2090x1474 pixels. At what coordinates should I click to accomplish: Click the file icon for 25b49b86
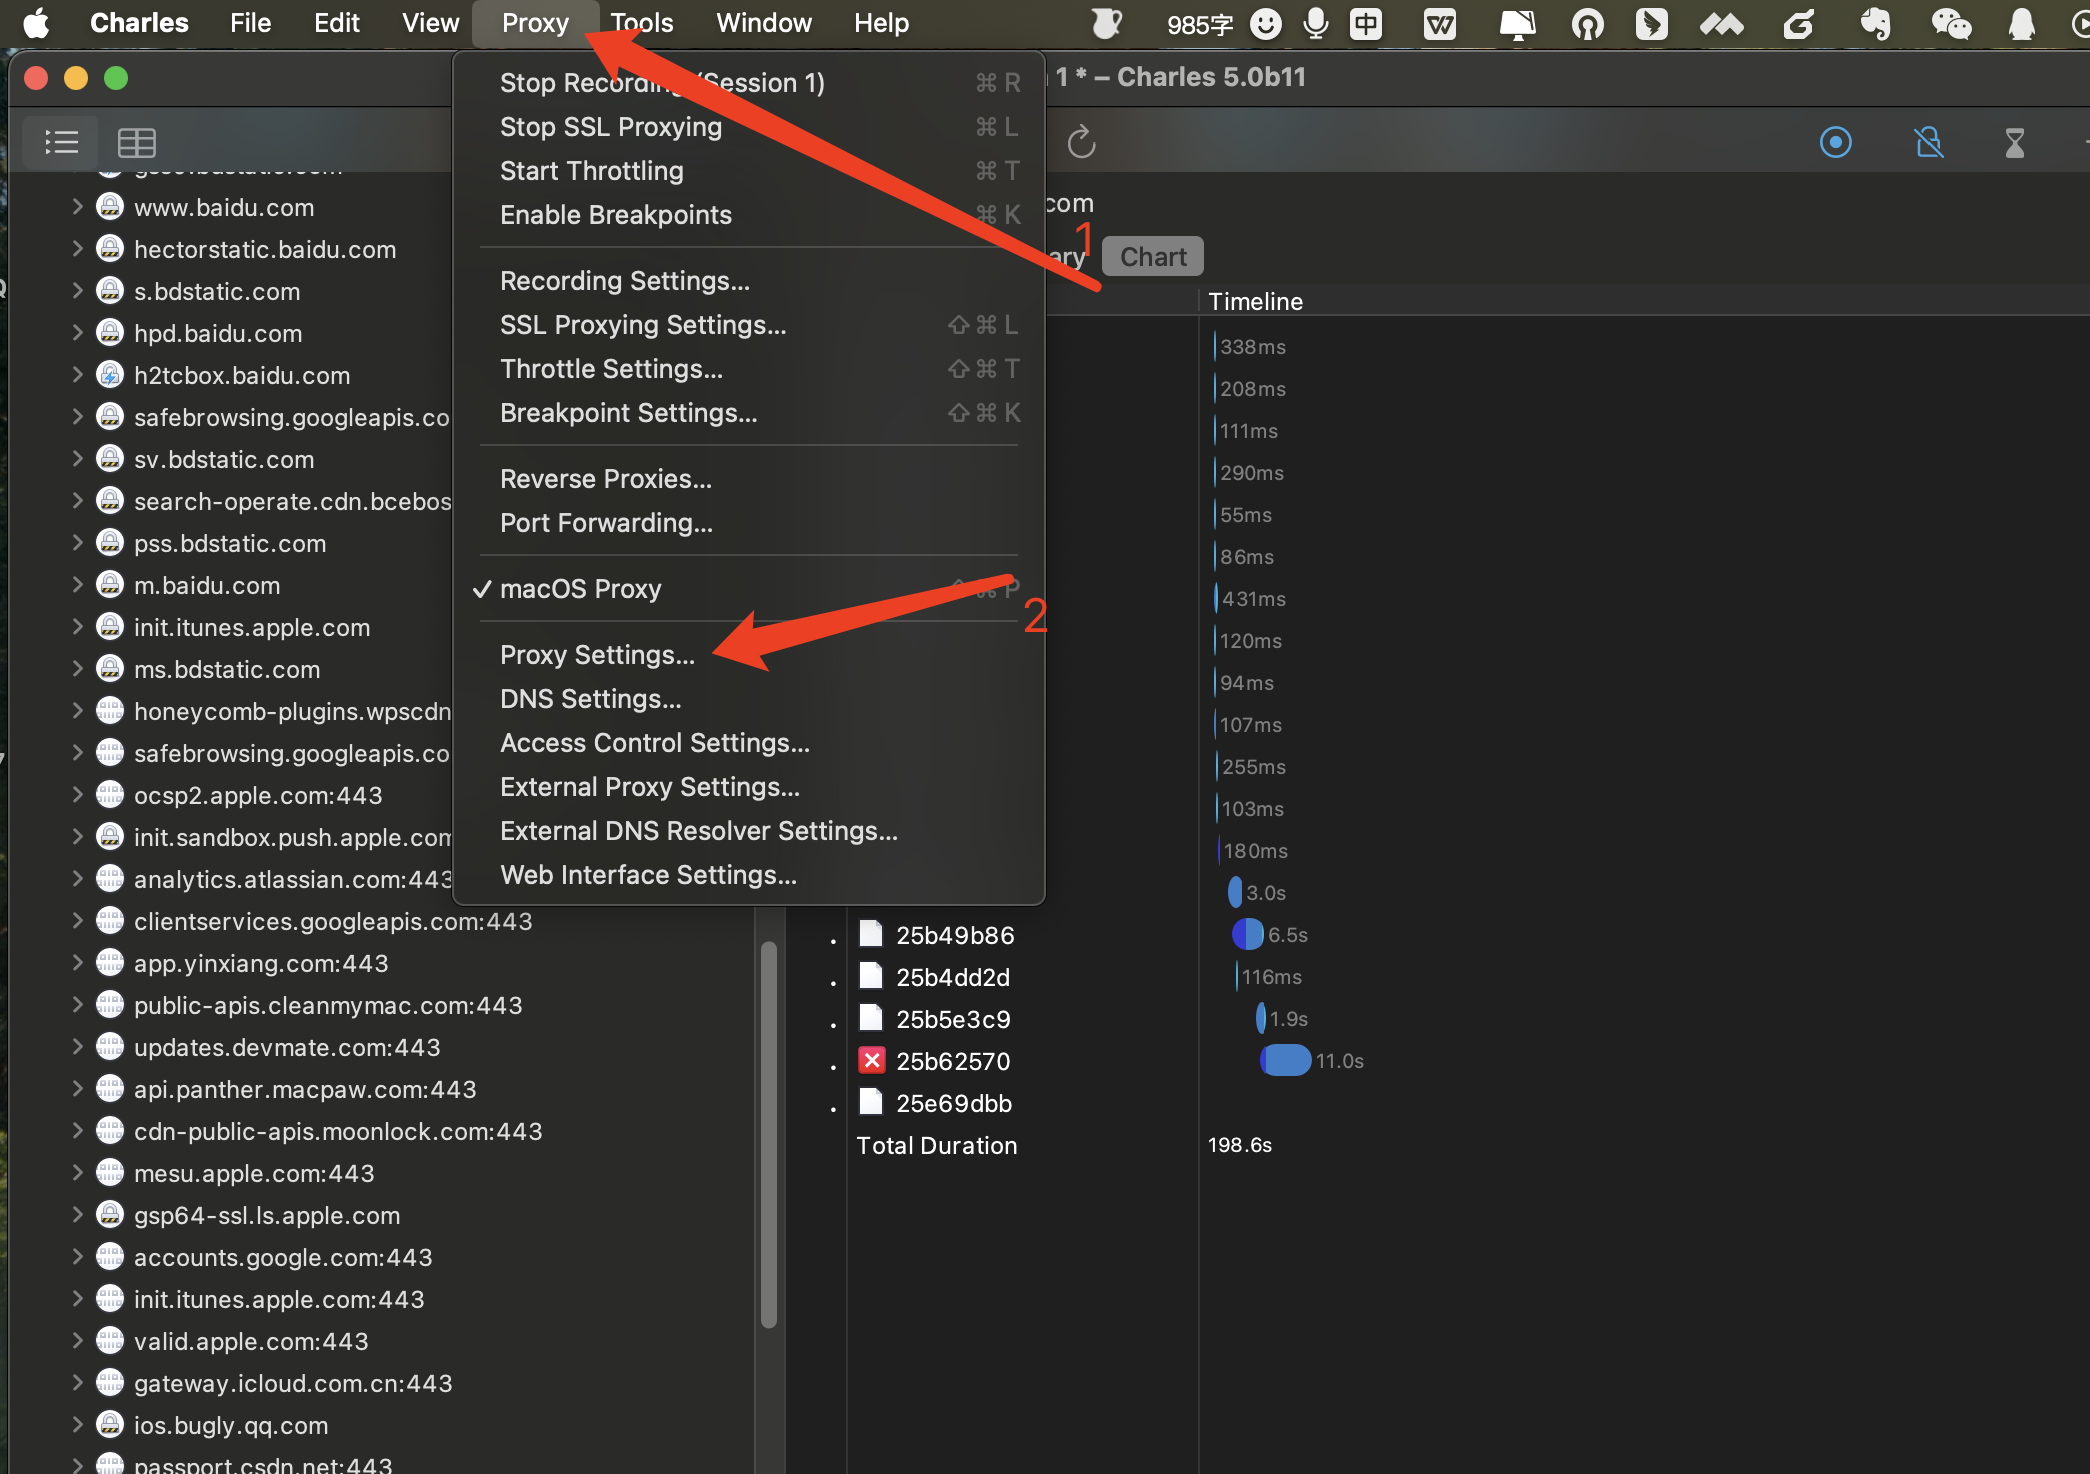click(x=871, y=934)
